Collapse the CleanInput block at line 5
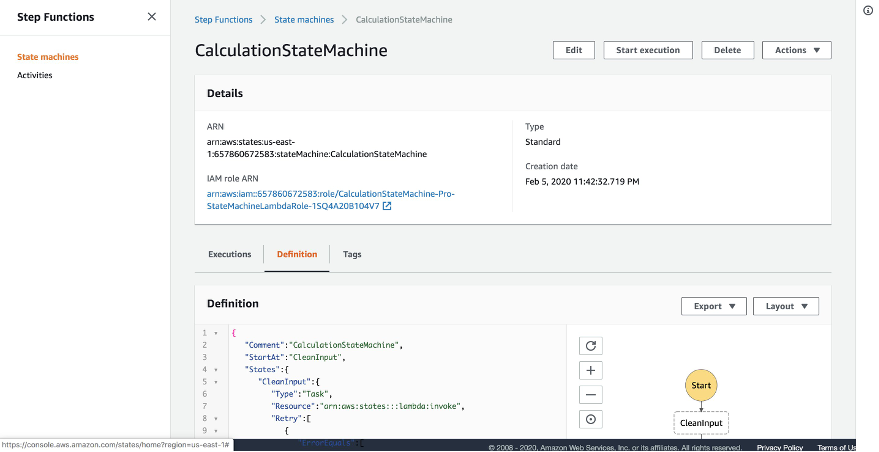 click(x=216, y=382)
